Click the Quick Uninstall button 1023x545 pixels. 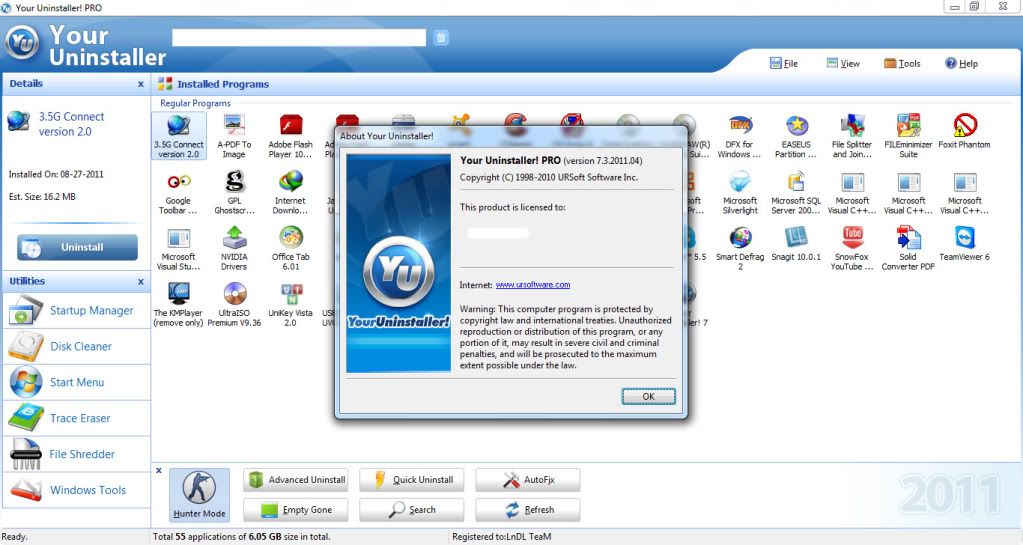[x=412, y=480]
